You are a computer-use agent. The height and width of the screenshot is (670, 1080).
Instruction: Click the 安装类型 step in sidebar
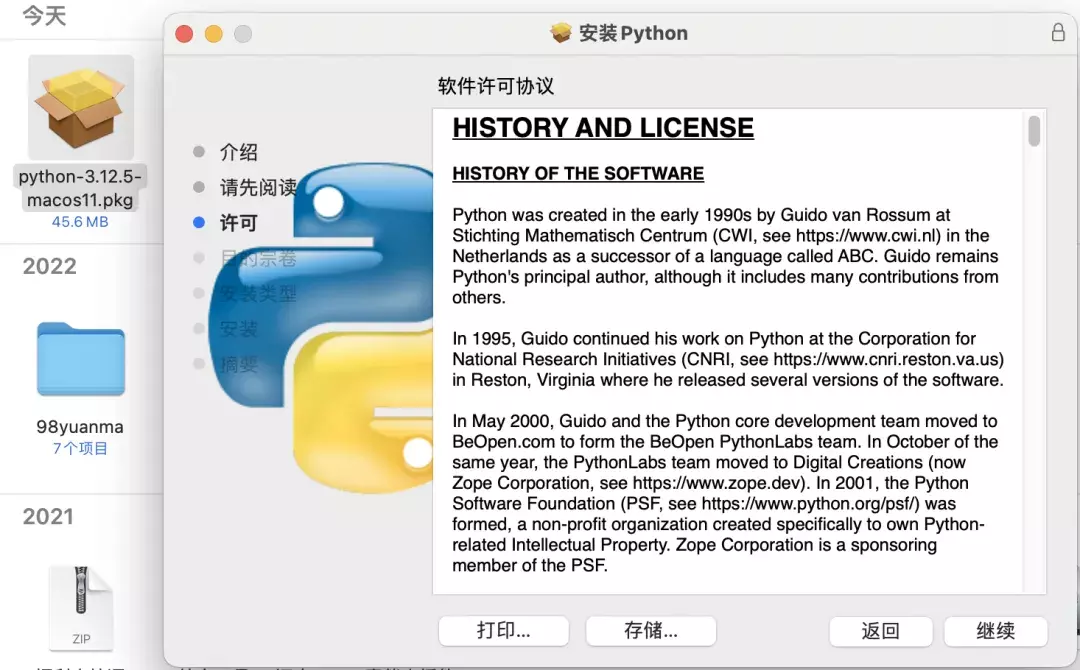click(x=258, y=293)
